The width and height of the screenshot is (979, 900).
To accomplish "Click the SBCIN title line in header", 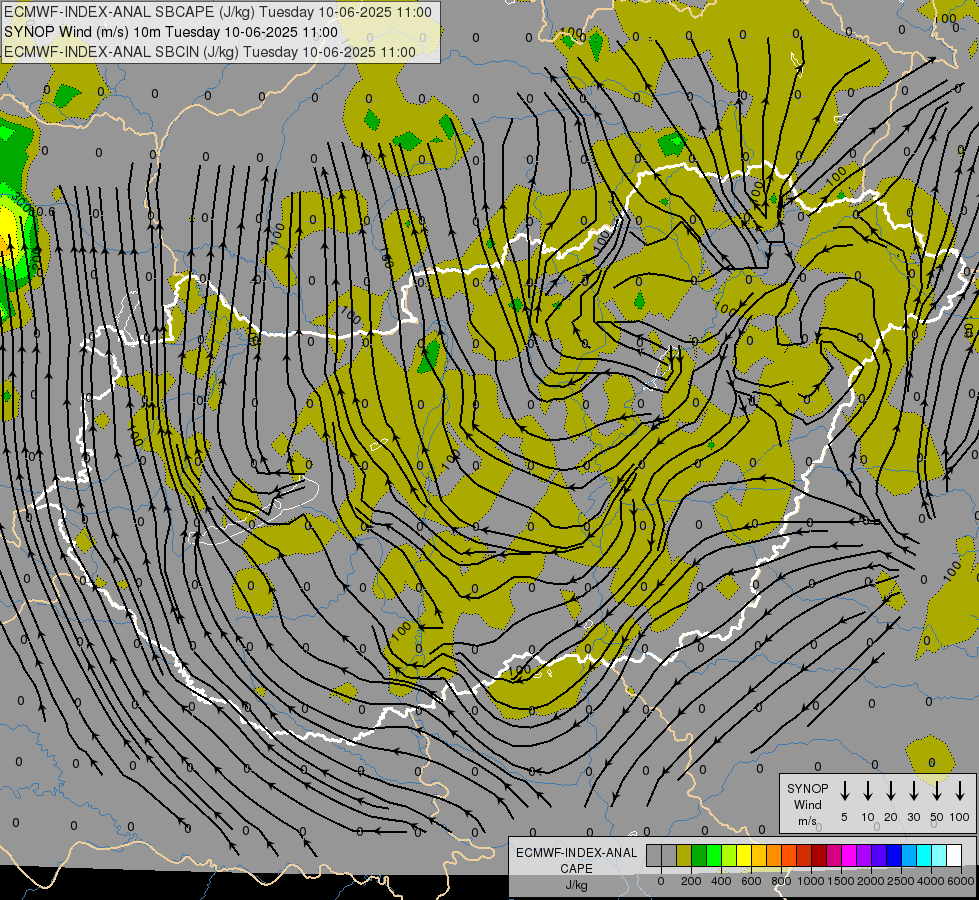I will (210, 52).
